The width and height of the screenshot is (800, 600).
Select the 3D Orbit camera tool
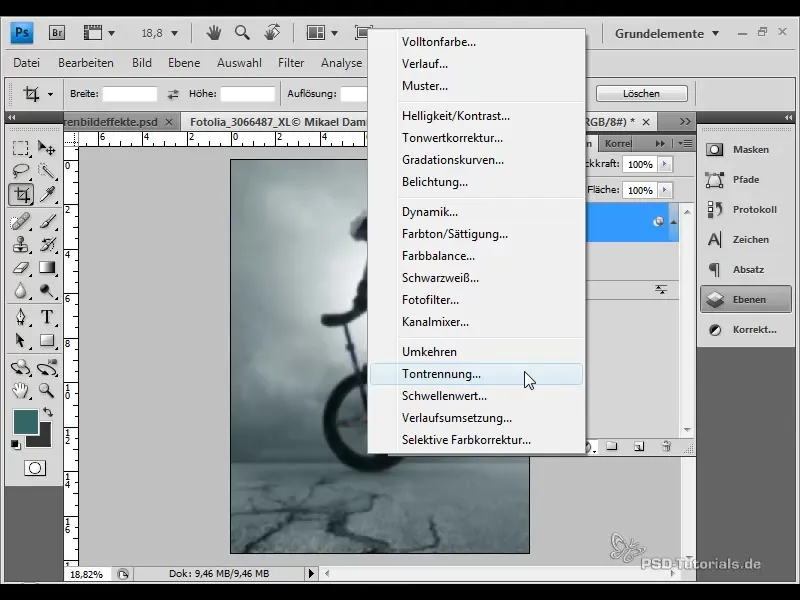47,367
